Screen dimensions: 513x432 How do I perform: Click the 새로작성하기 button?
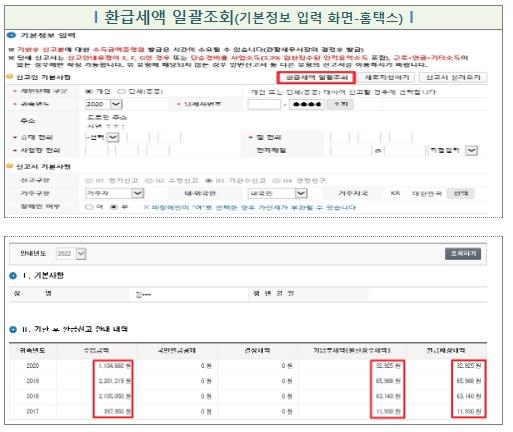pos(387,77)
